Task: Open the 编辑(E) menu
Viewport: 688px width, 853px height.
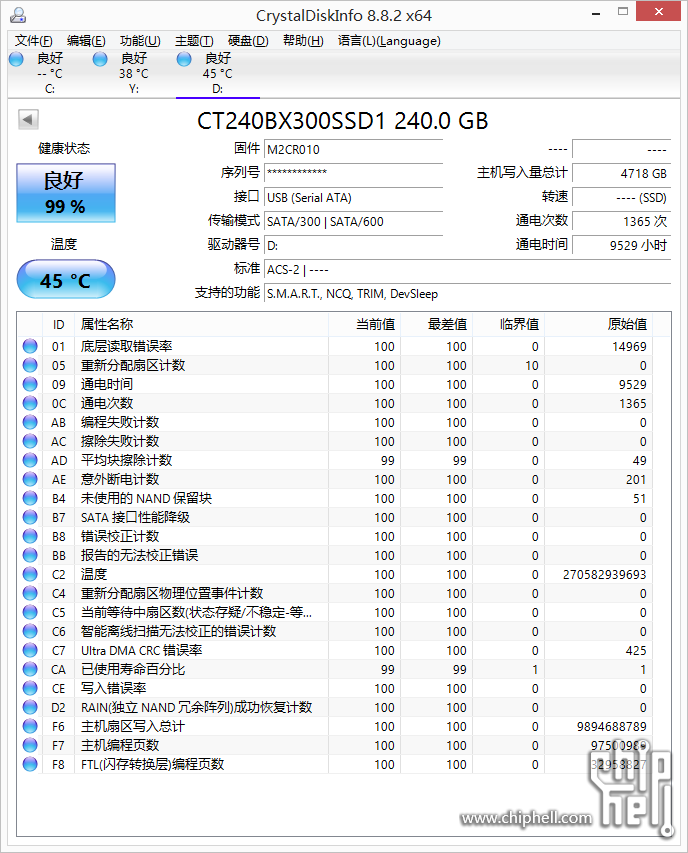Action: (86, 41)
